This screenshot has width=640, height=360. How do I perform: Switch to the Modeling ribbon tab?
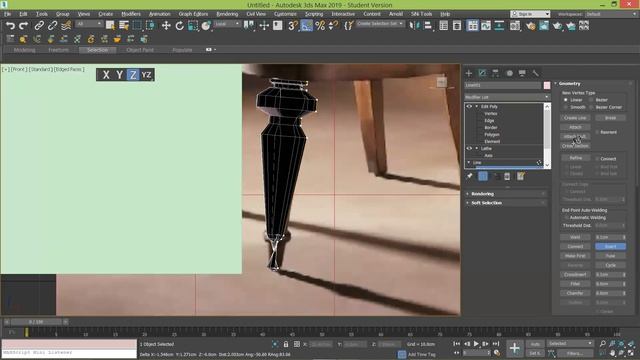[24, 50]
